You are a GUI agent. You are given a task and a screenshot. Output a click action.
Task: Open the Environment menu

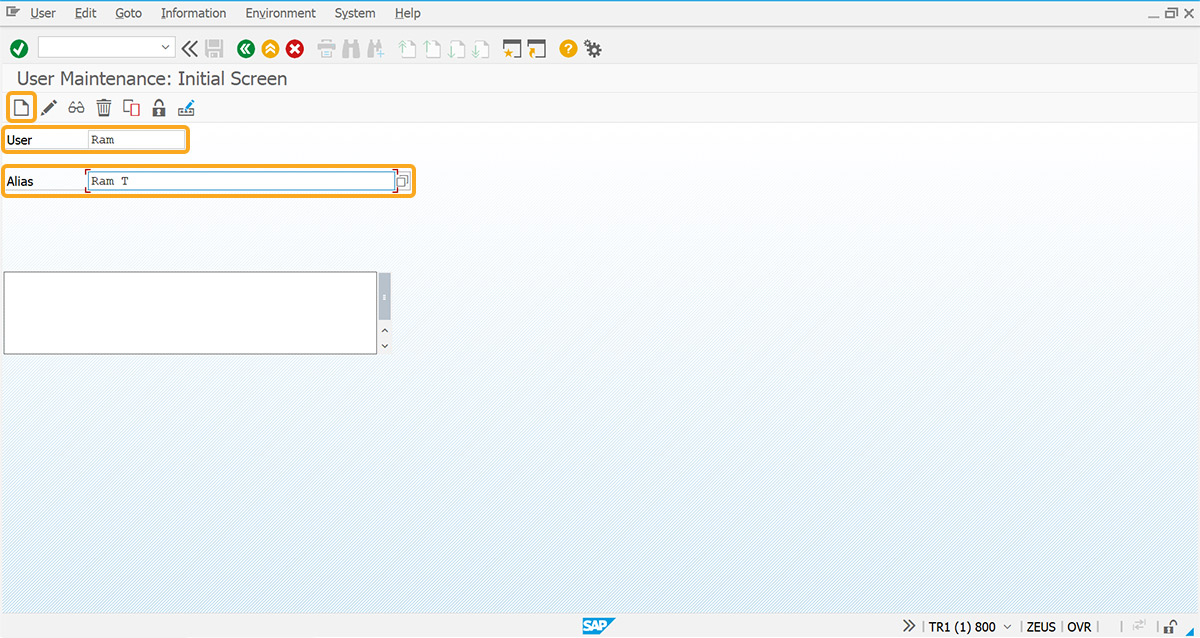[x=280, y=13]
